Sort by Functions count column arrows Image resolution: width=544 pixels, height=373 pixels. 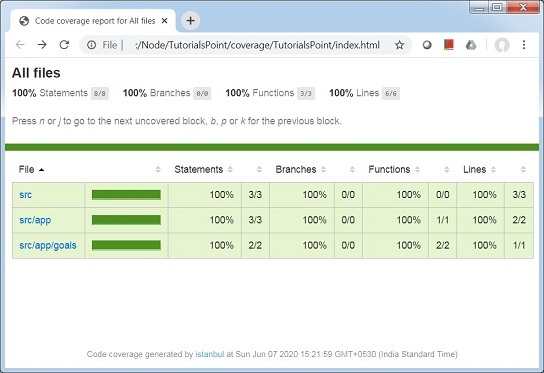(x=447, y=169)
